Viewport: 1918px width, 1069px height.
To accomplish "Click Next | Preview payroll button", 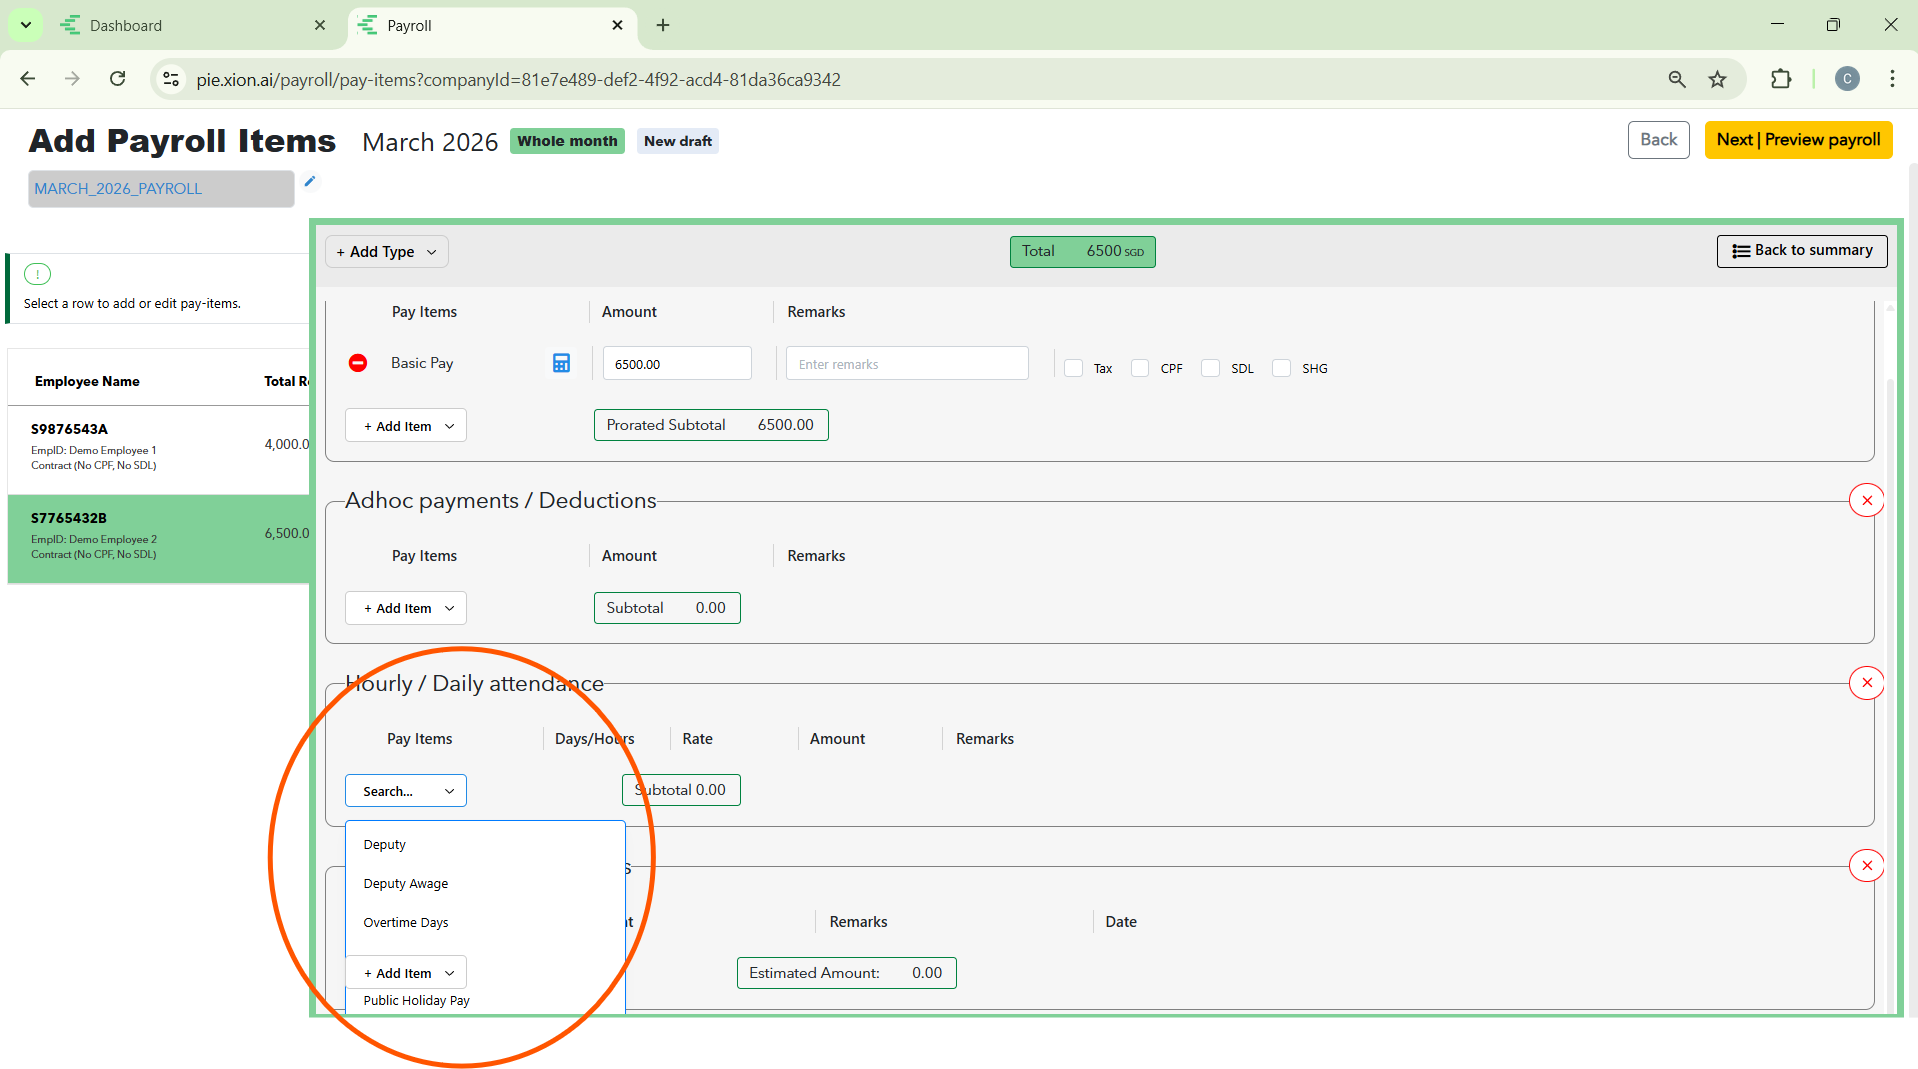I will pos(1798,140).
